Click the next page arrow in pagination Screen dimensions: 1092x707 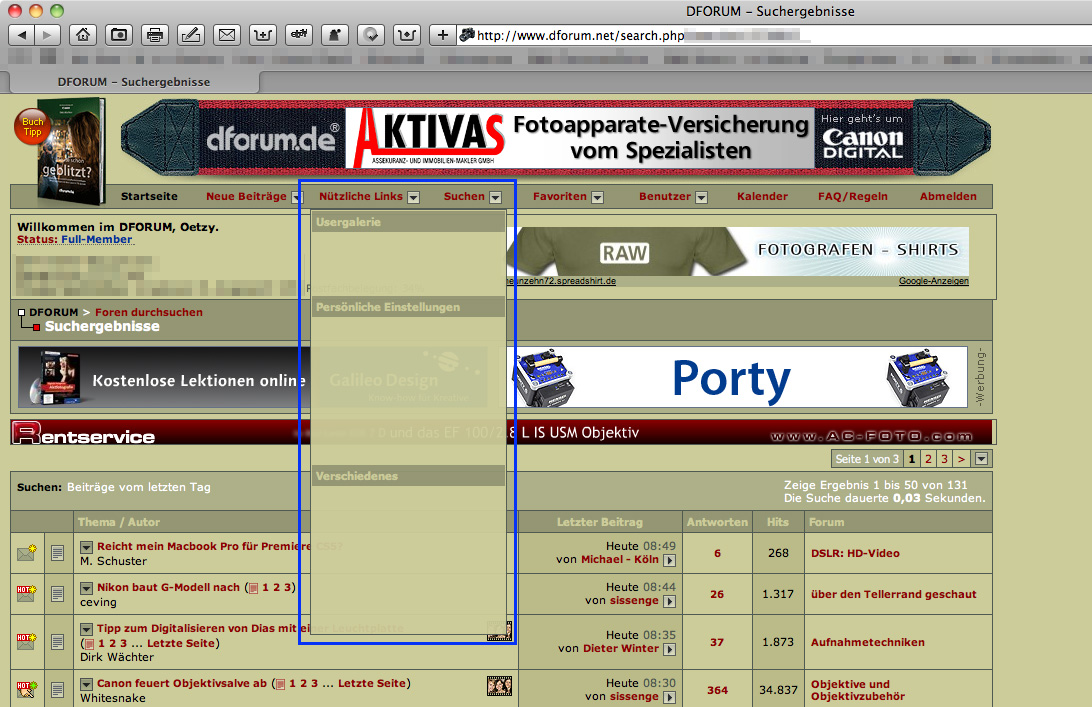961,459
